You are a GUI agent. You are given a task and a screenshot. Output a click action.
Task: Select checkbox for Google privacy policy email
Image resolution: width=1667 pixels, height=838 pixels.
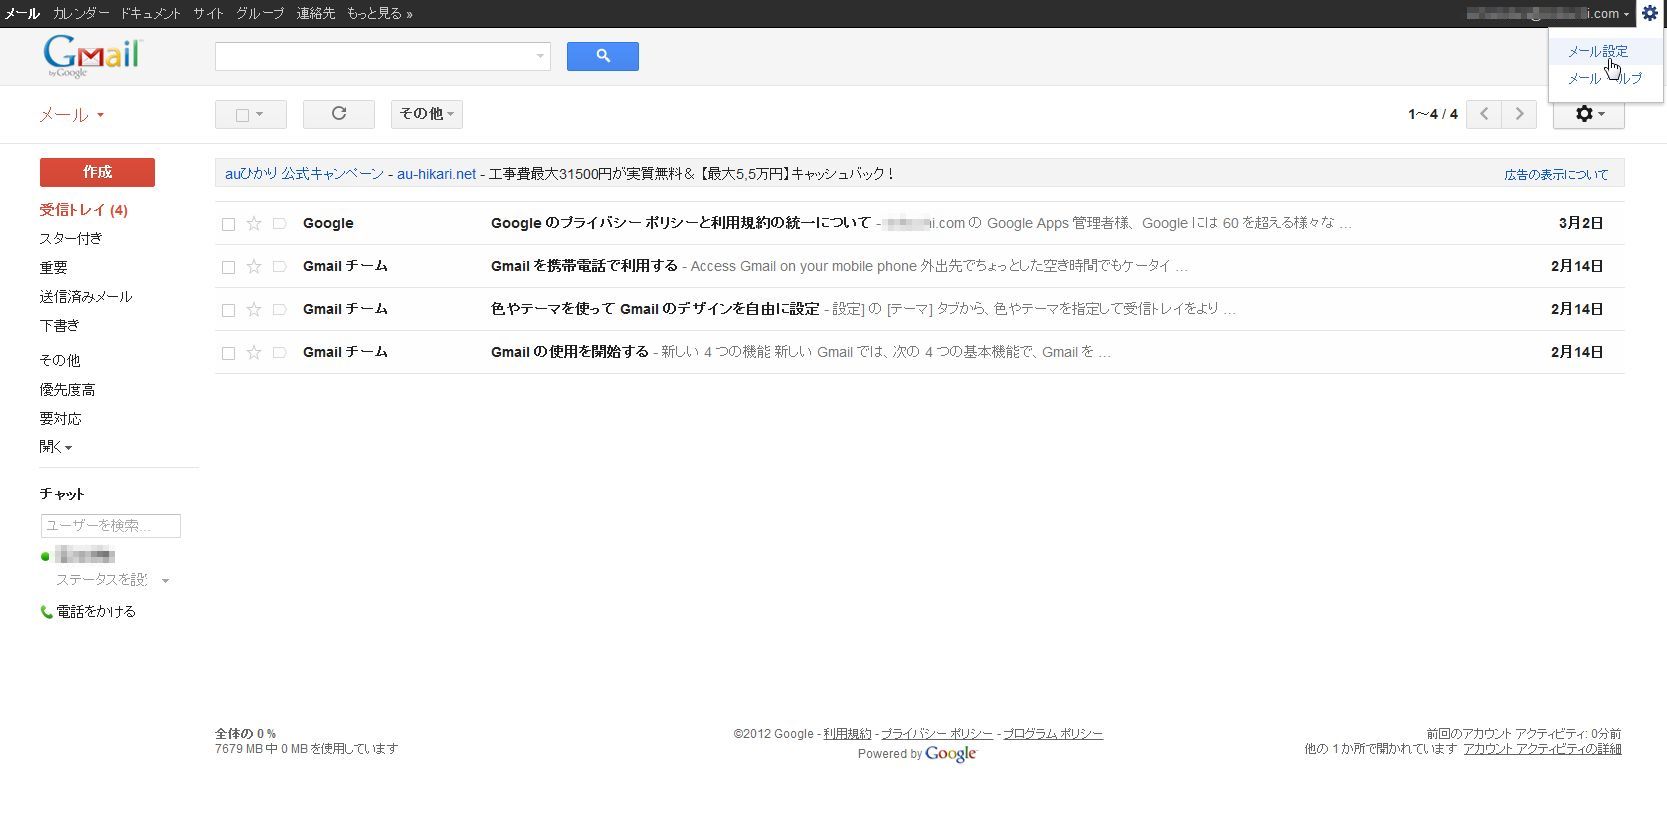228,224
